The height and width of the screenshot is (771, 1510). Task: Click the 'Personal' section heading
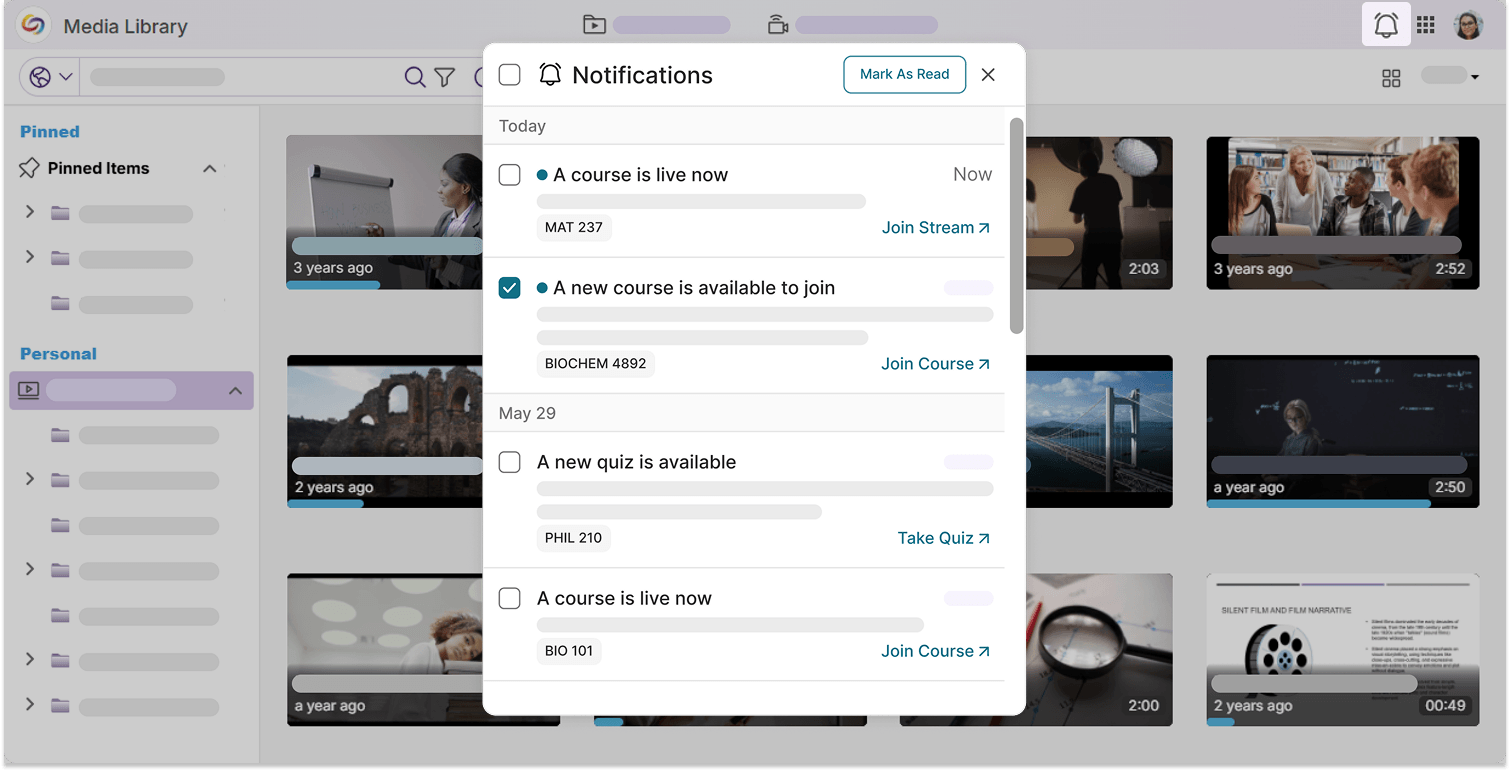[58, 354]
